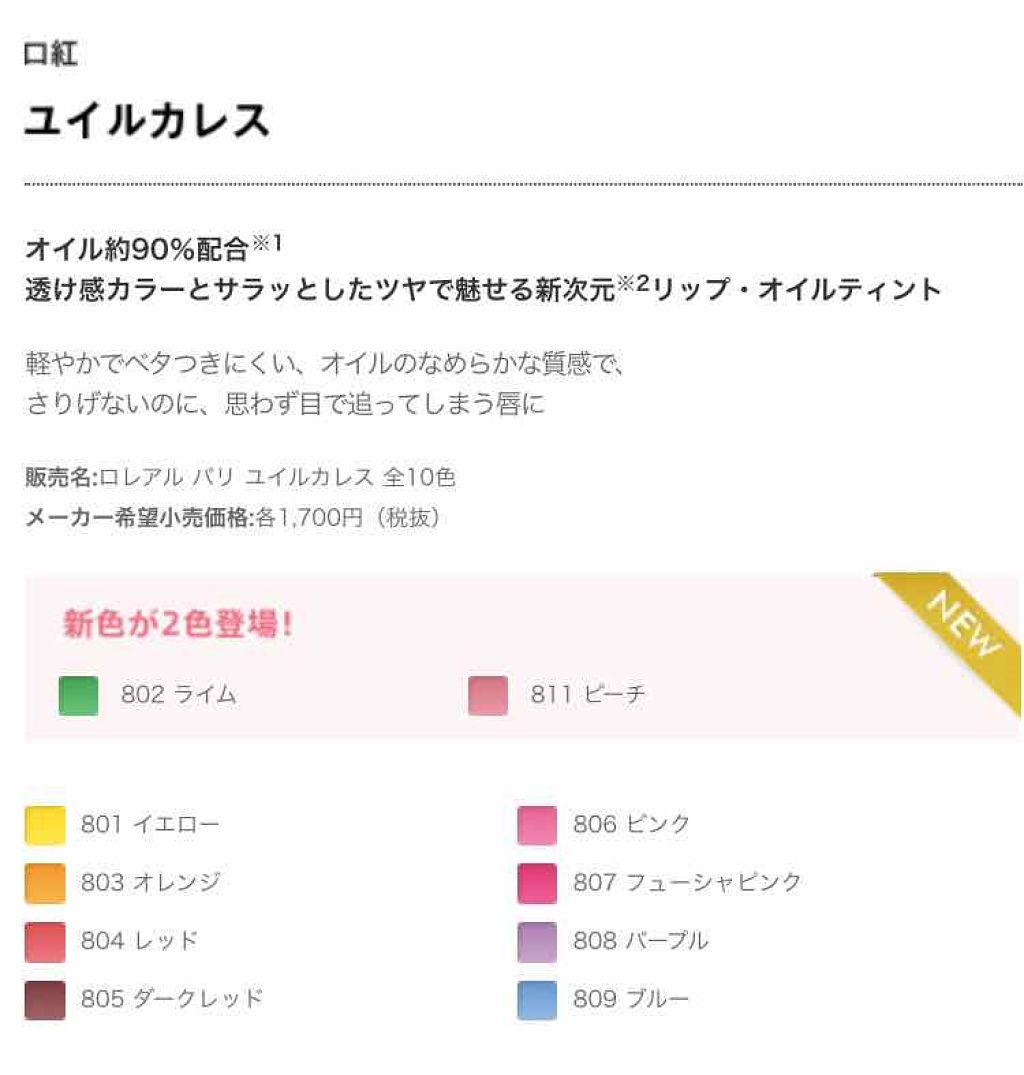Click the 口紅 category label
This screenshot has height=1075, width=1024.
tap(50, 54)
